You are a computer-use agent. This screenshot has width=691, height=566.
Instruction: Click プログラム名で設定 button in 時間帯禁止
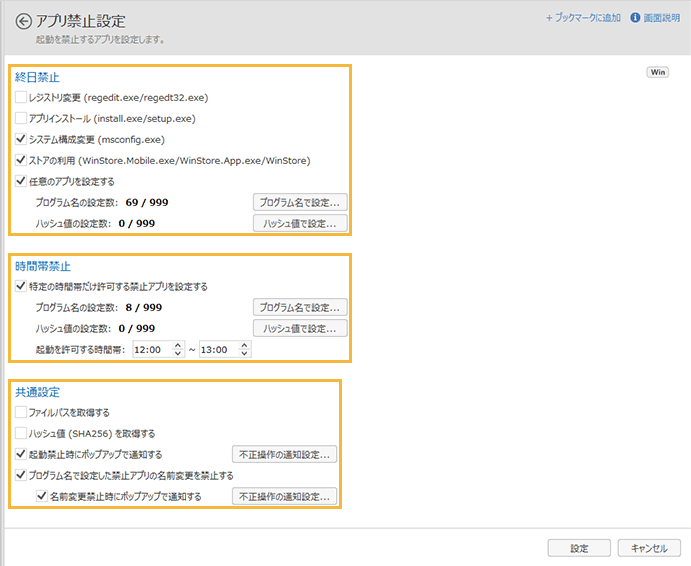(x=300, y=307)
